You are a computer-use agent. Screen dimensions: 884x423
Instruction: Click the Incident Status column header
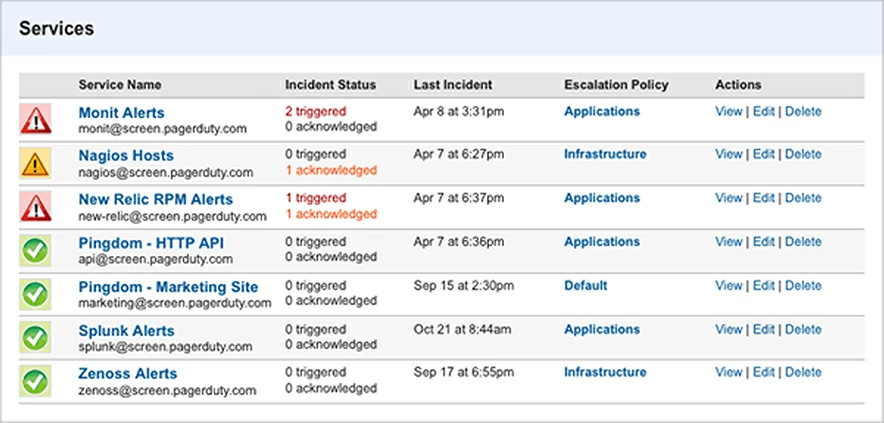[330, 85]
